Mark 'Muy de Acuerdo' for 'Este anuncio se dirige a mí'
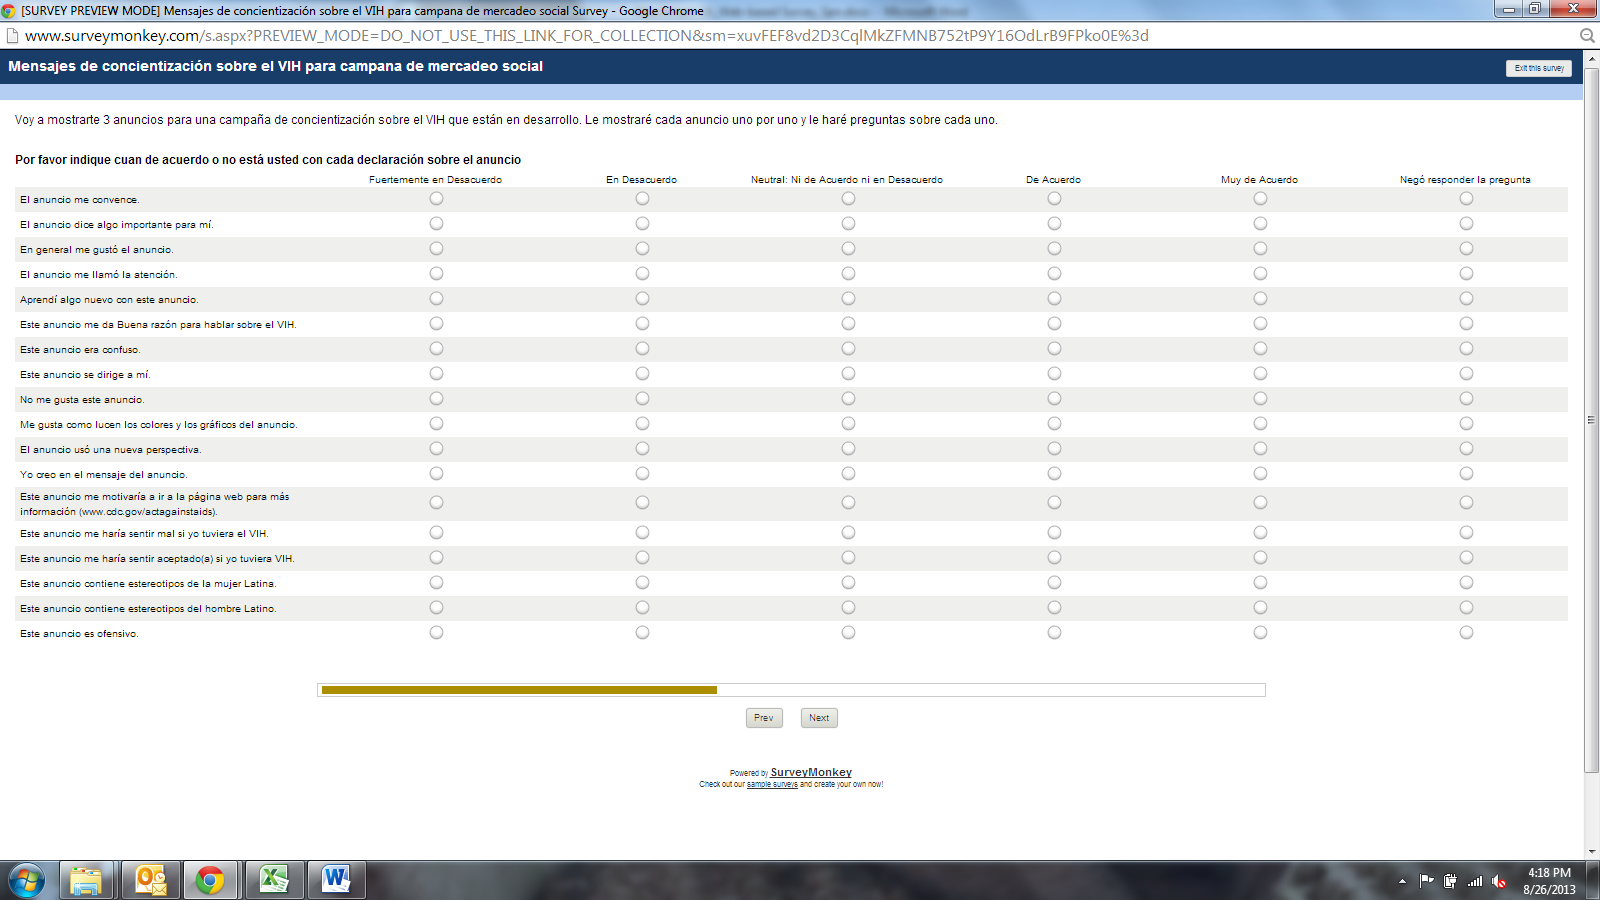The height and width of the screenshot is (900, 1600). (1260, 373)
